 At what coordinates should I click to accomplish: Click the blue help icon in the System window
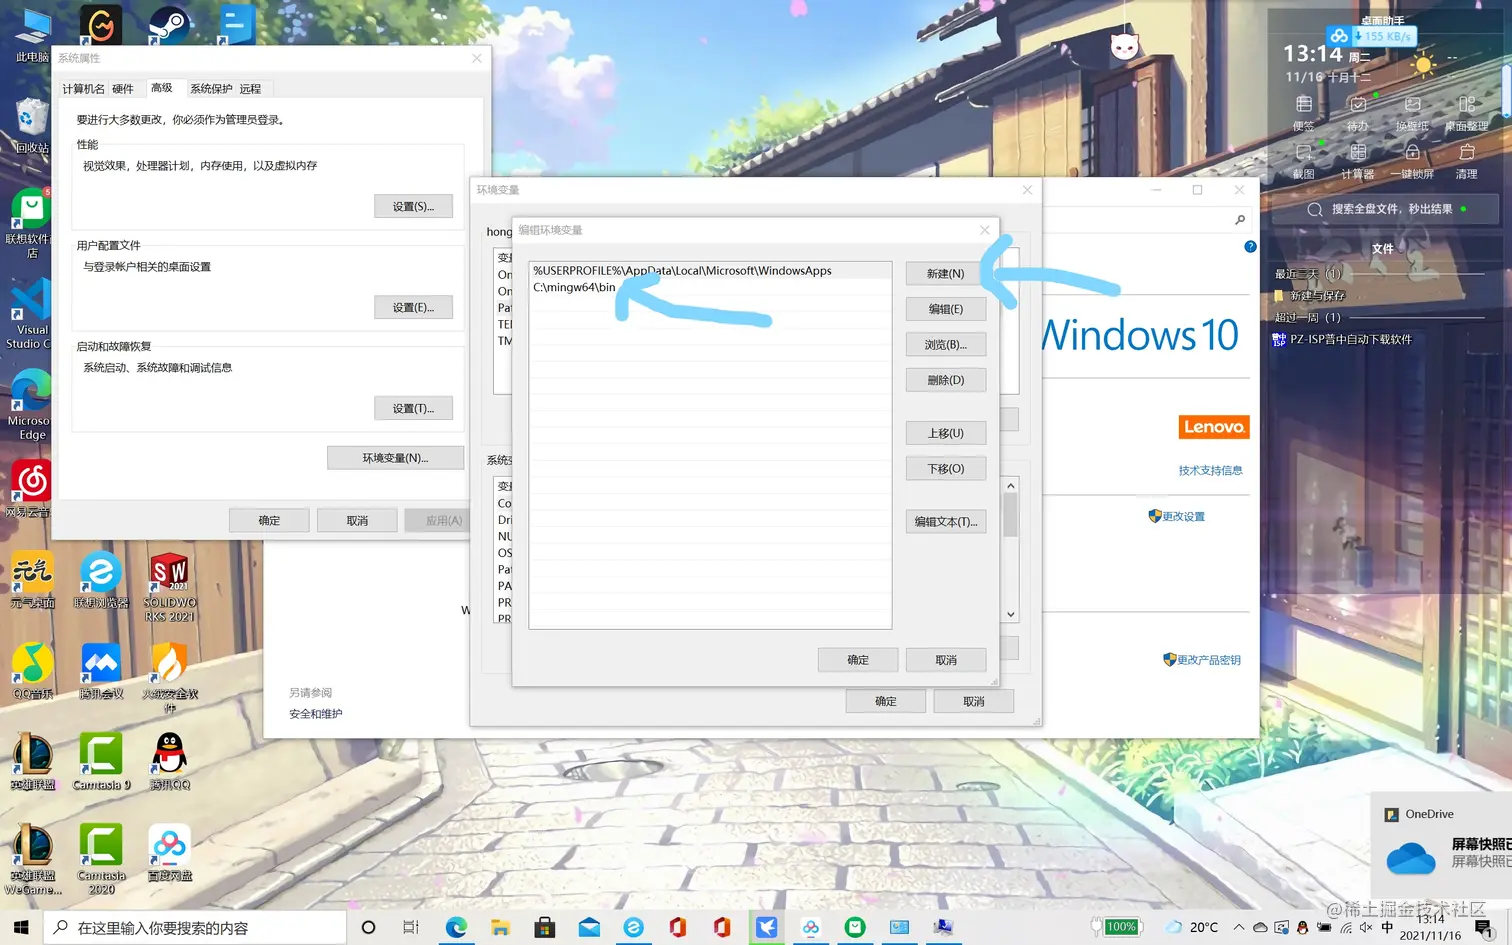pos(1250,246)
